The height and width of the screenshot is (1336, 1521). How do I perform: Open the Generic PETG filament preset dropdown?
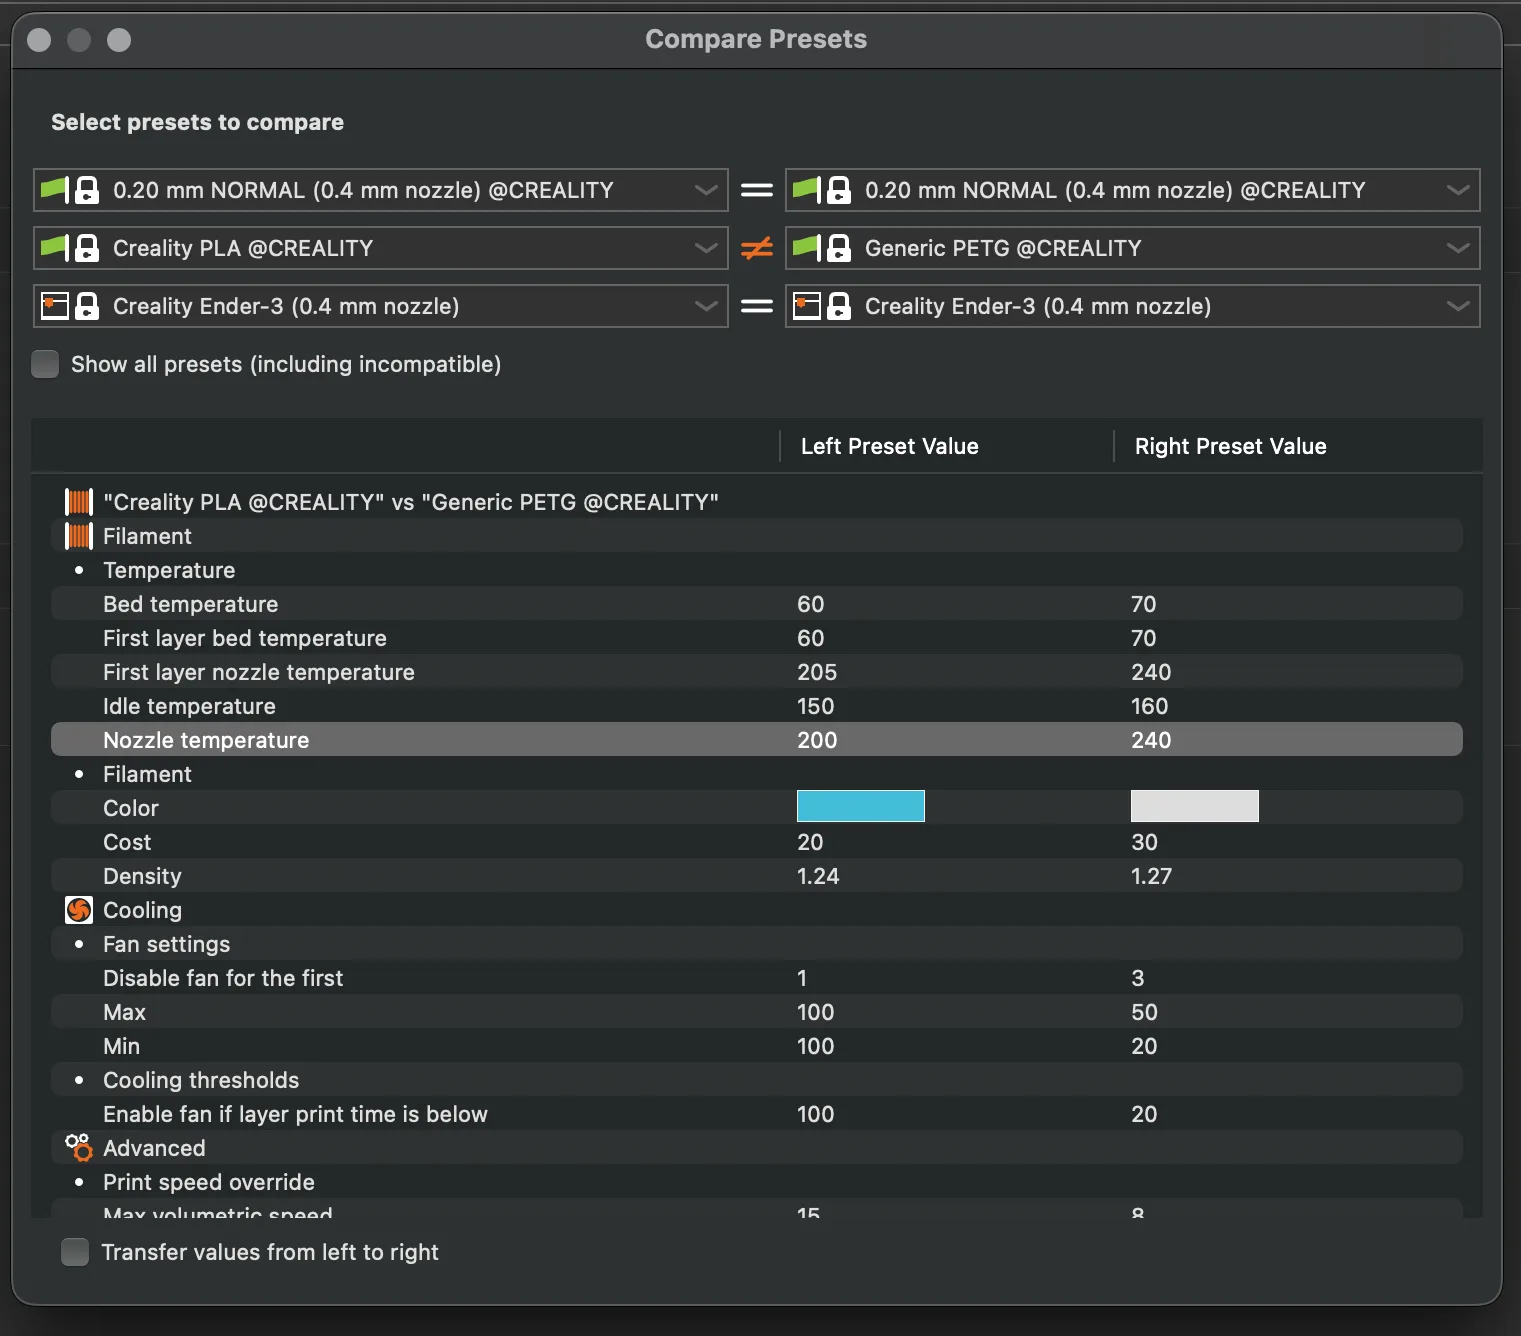1133,248
